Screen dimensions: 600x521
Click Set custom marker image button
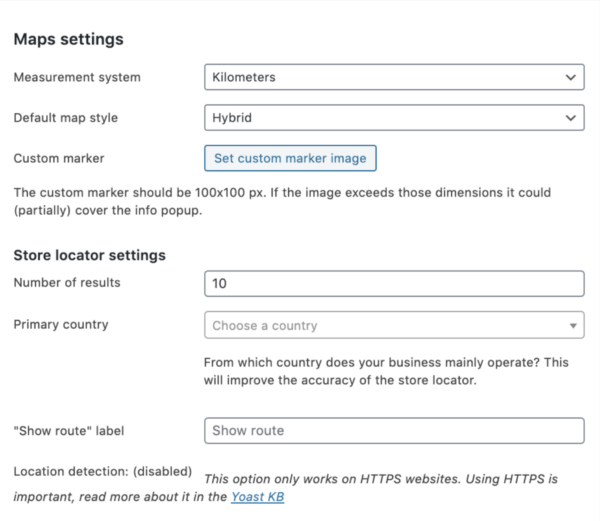tap(290, 158)
